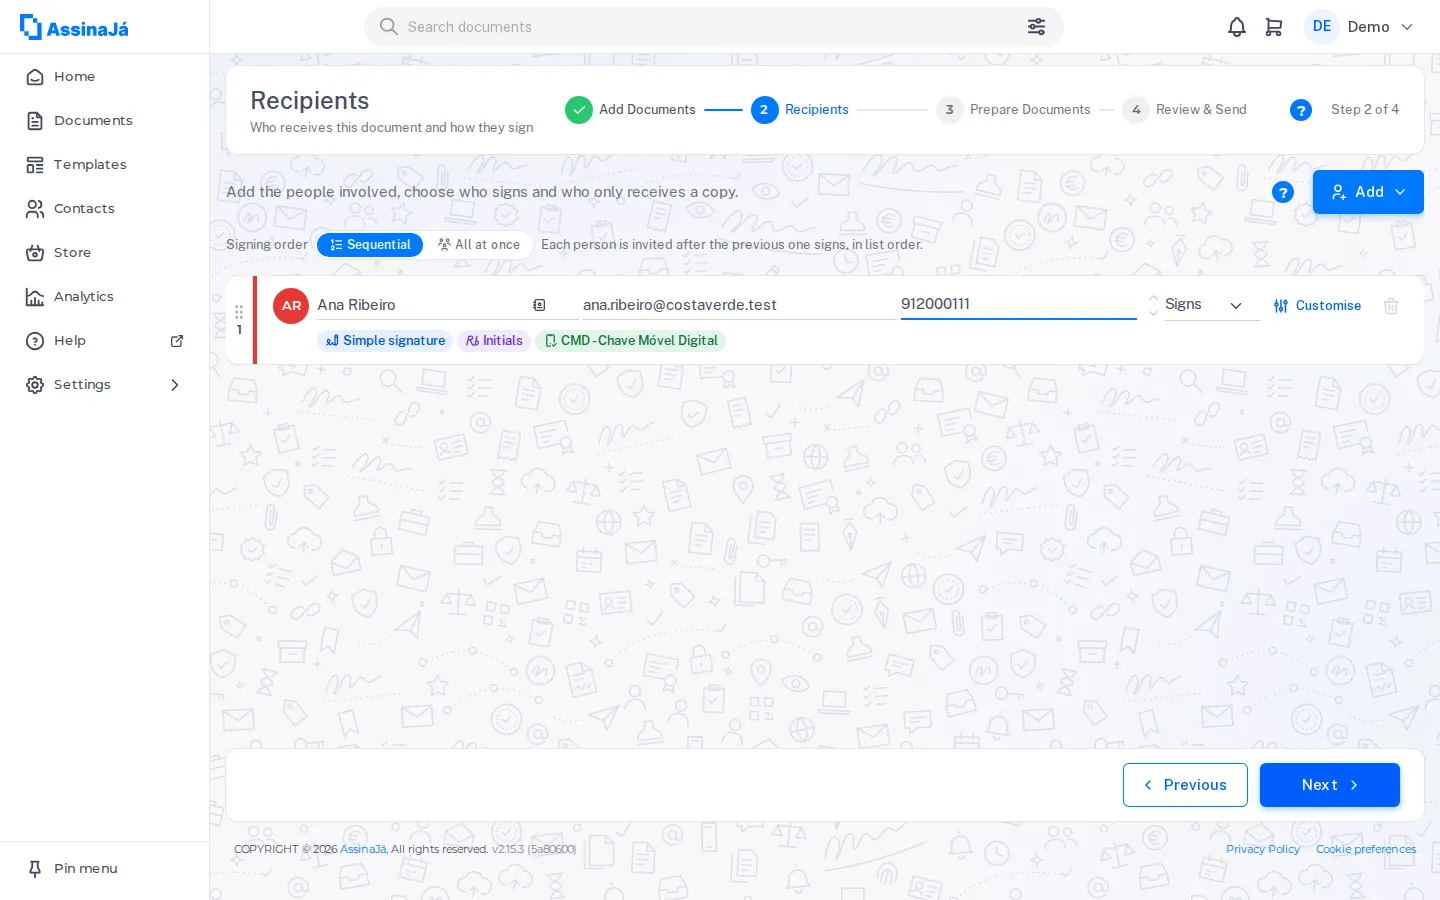Viewport: 1440px width, 900px height.
Task: Click the DE user avatar
Action: click(x=1322, y=27)
